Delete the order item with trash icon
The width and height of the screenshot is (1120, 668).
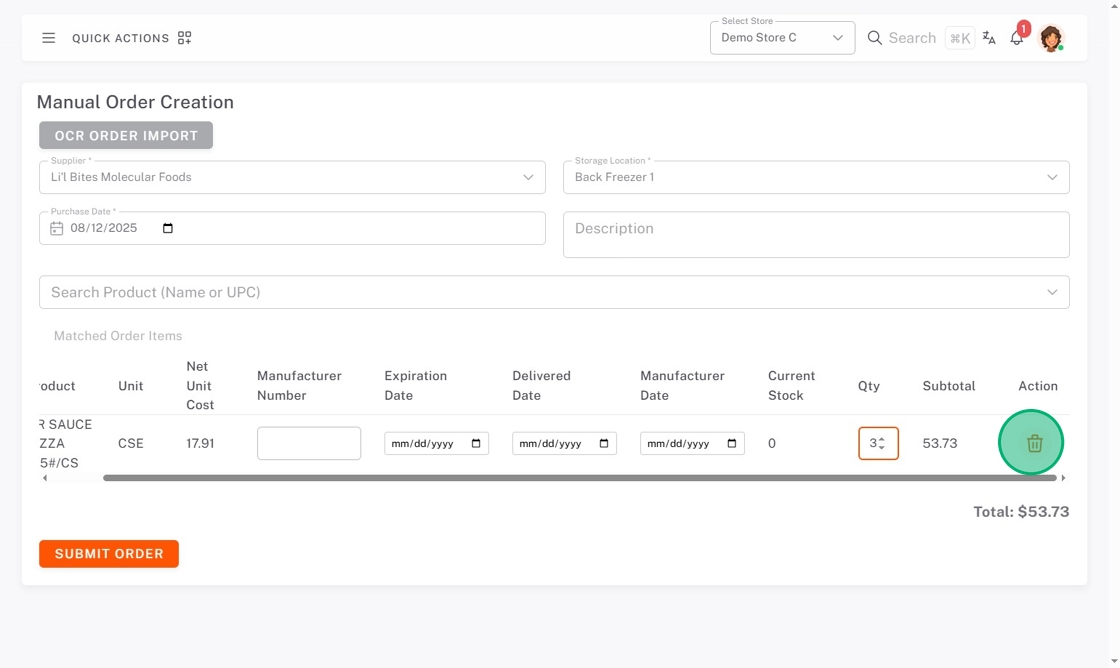pos(1034,443)
